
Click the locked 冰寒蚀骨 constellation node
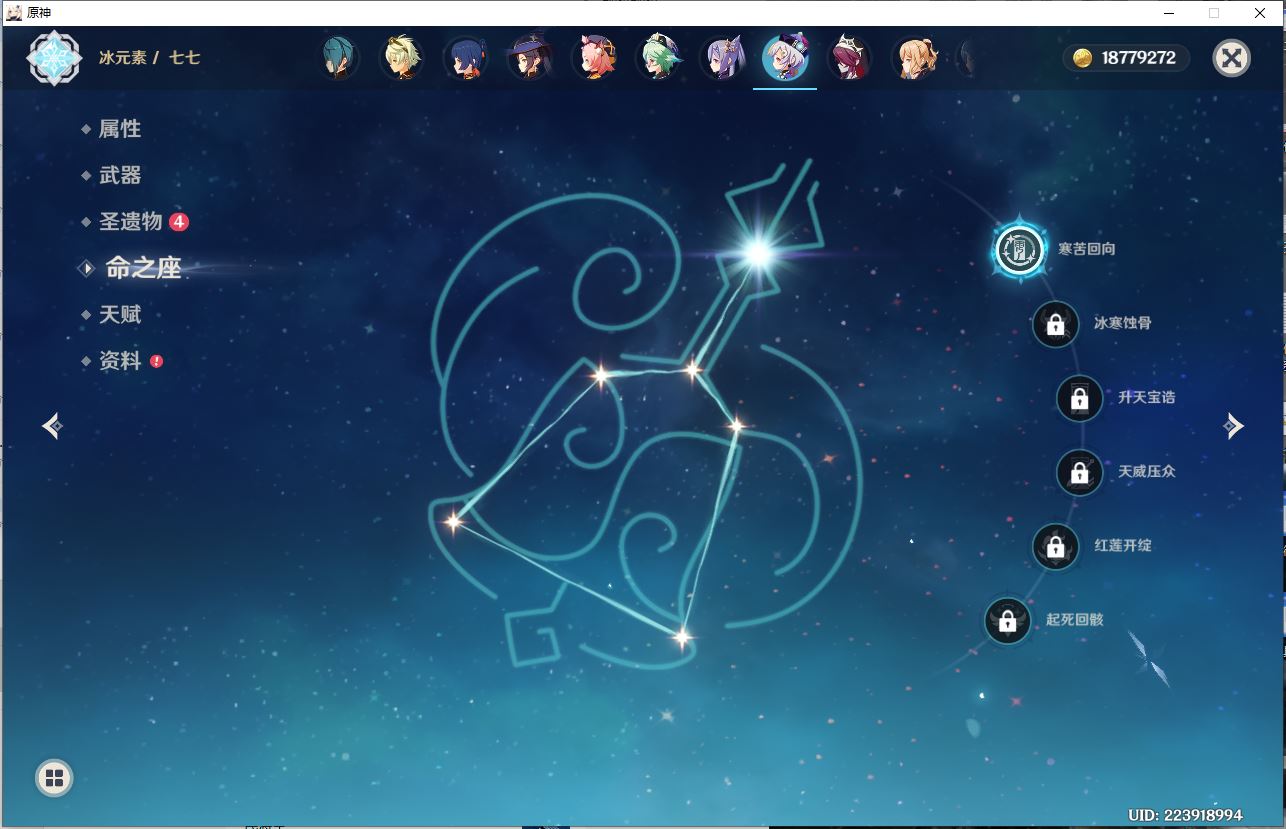pos(1055,324)
